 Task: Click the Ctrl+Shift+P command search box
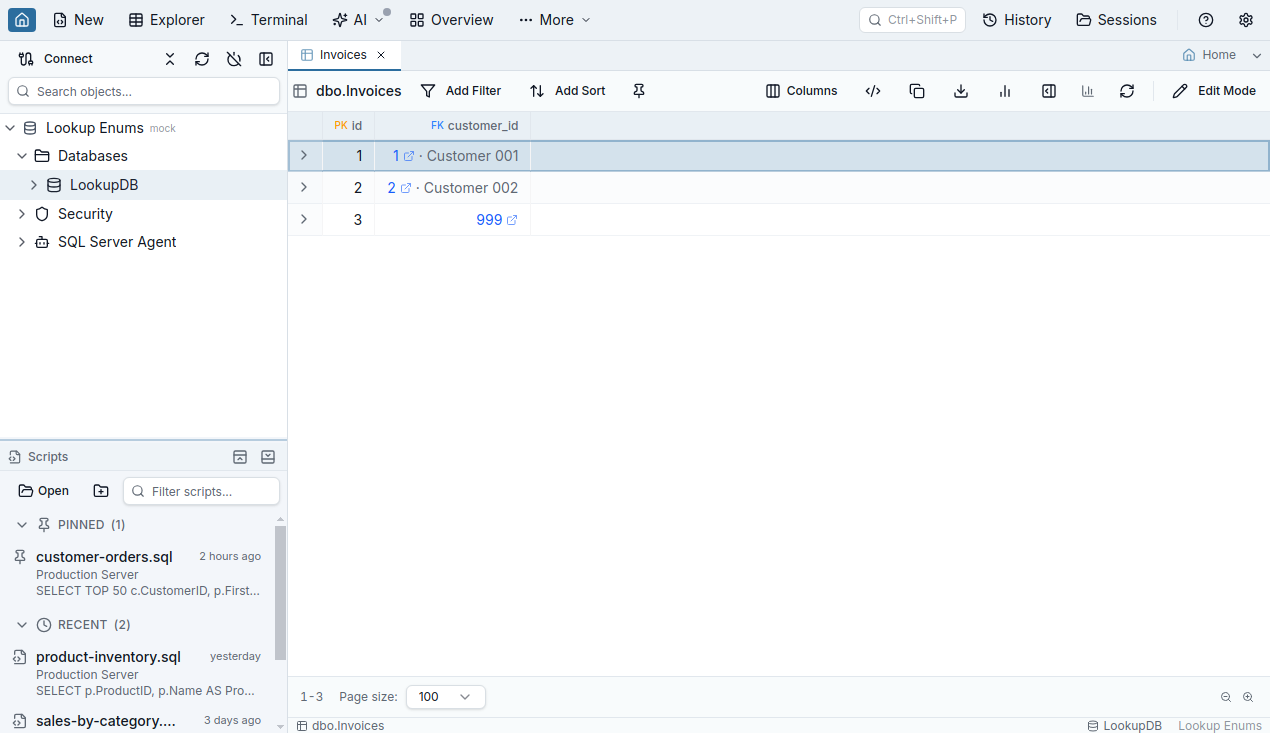click(x=912, y=20)
